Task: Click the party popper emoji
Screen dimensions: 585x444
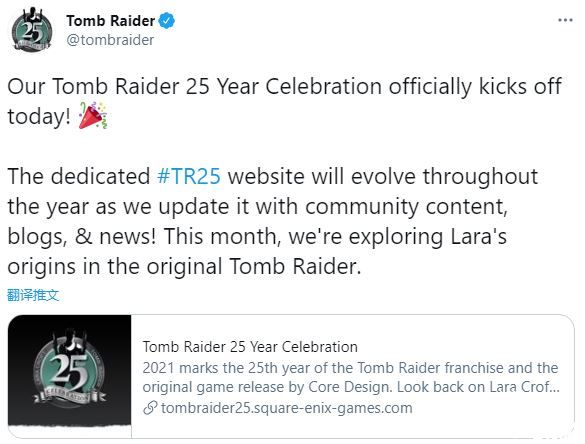Action: pos(93,115)
